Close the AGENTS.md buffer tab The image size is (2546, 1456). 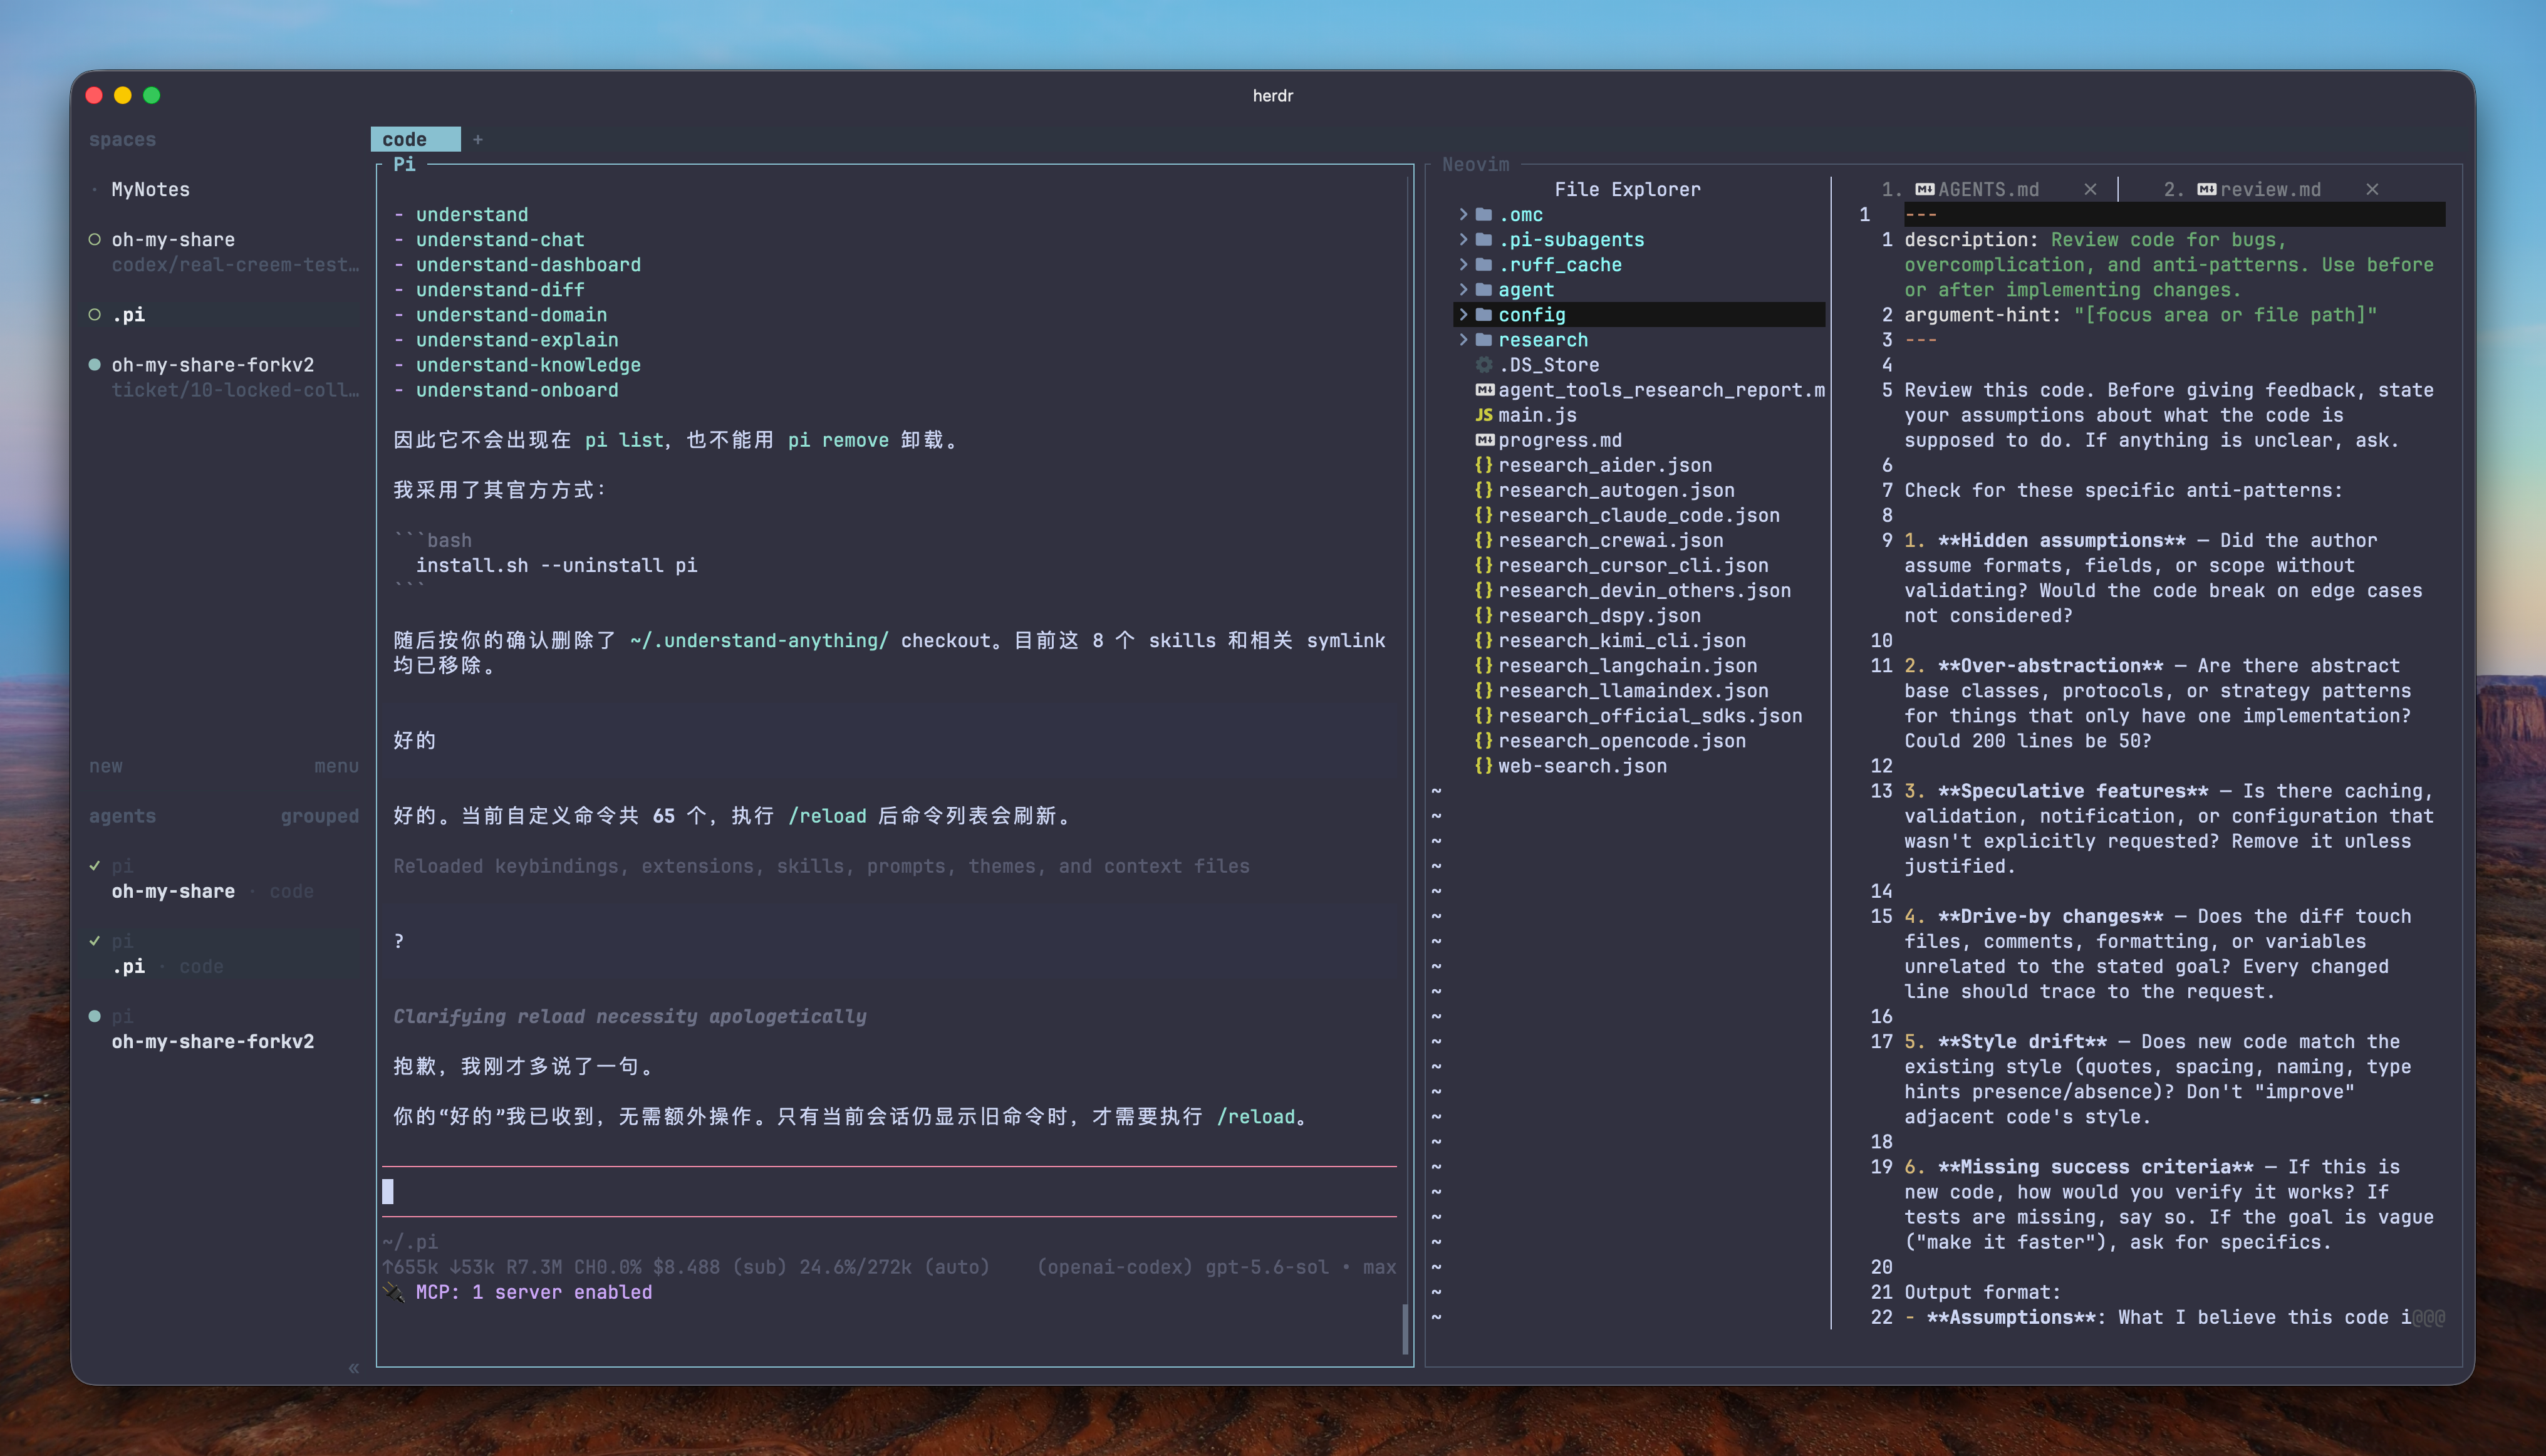[x=2090, y=190]
